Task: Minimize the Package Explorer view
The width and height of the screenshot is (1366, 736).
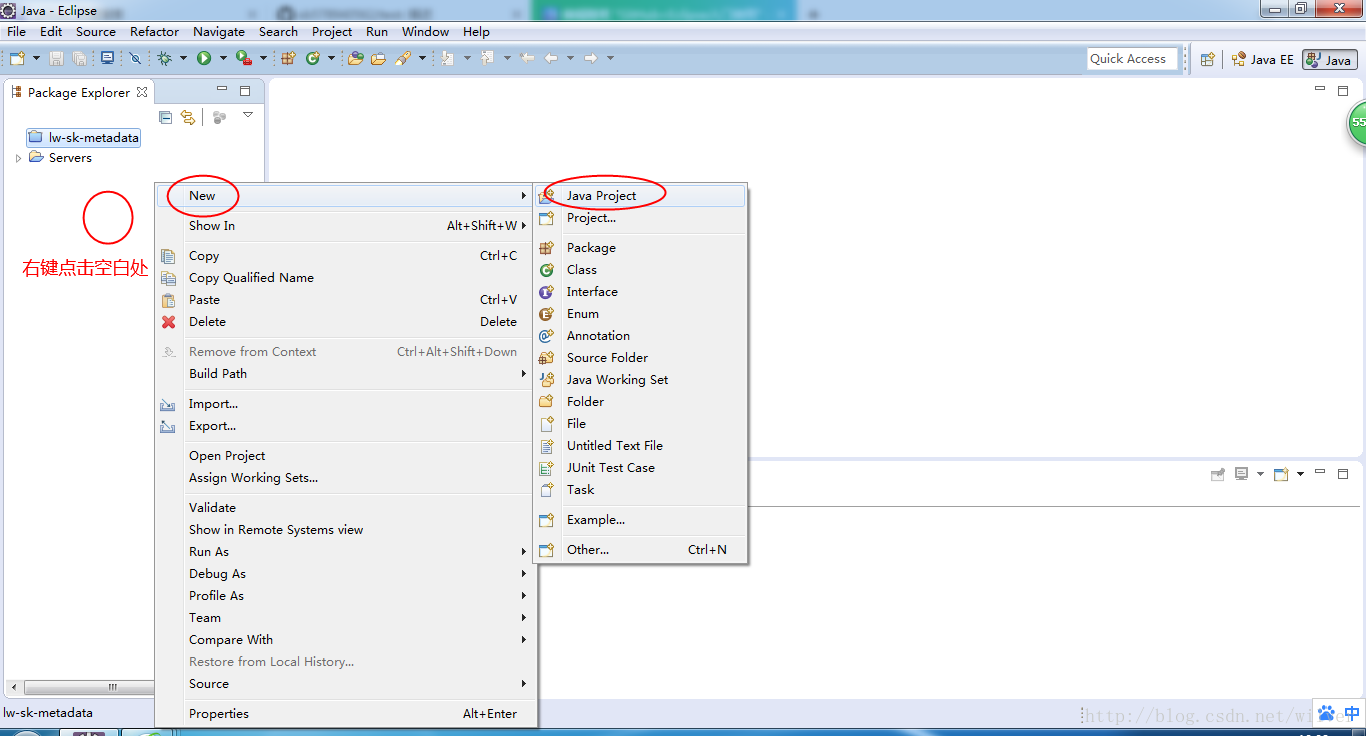Action: point(222,90)
